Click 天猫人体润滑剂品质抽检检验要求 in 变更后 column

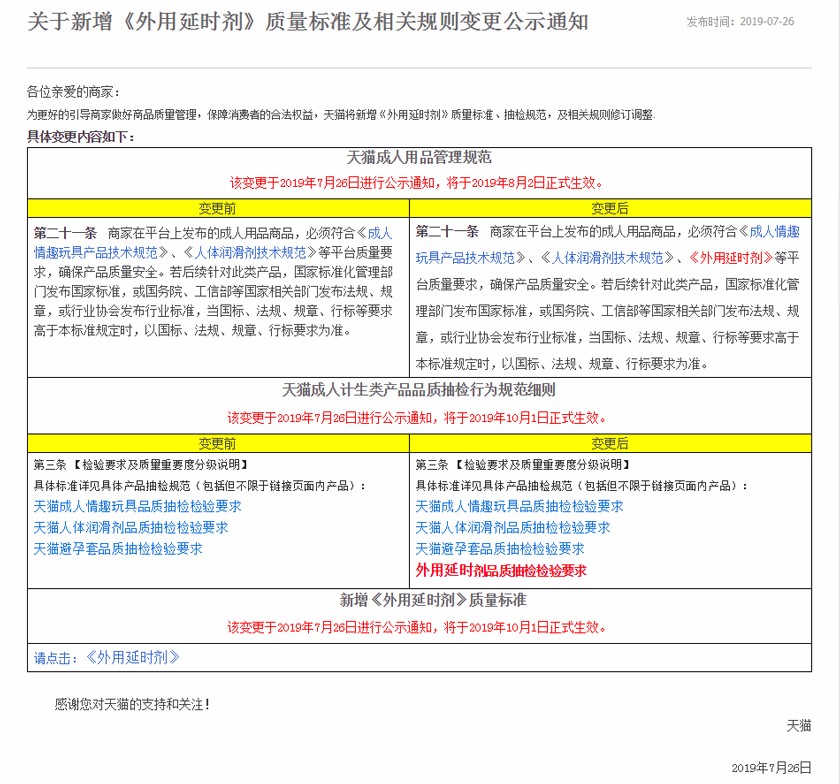[512, 527]
